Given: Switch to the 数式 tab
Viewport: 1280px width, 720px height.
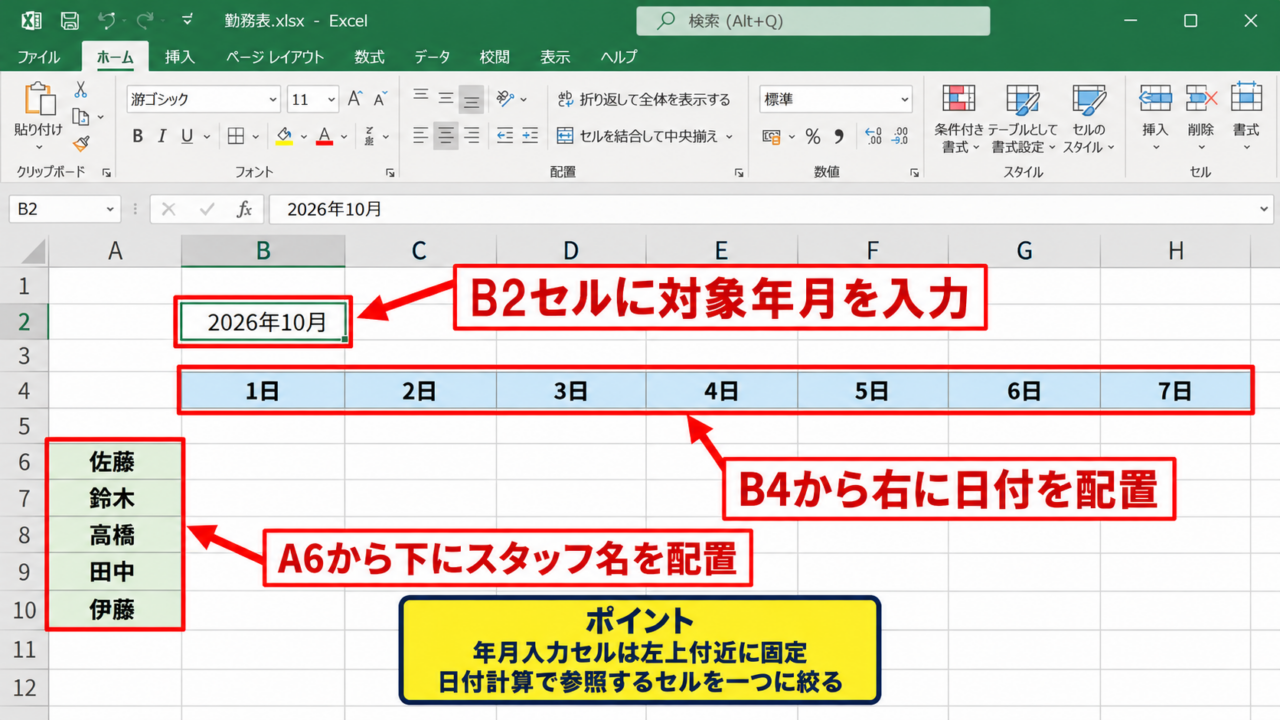Looking at the screenshot, I should [x=369, y=57].
